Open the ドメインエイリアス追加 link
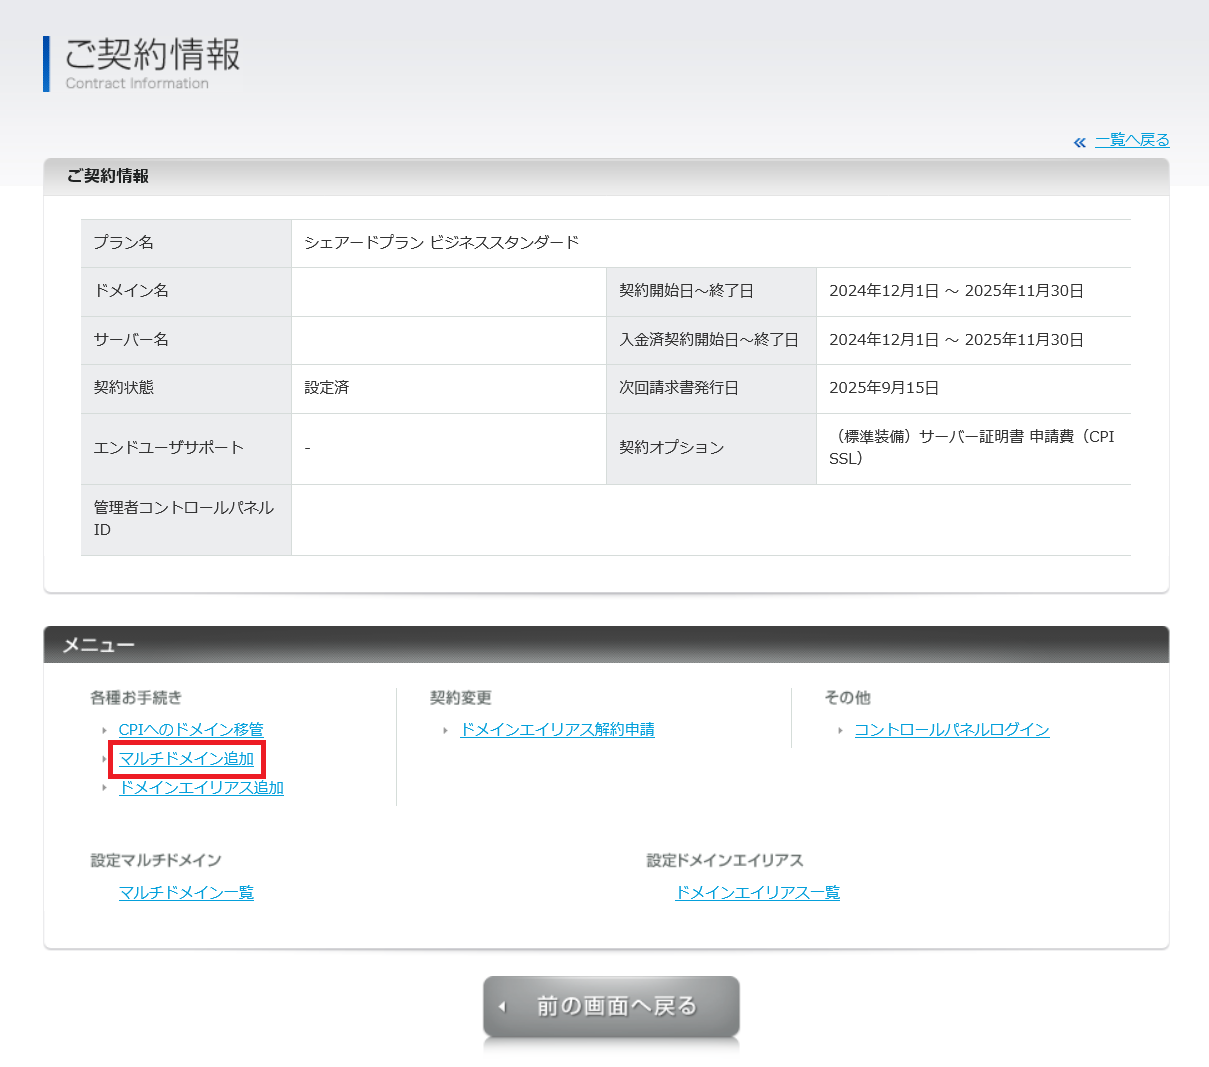Image resolution: width=1209 pixels, height=1067 pixels. 201,788
